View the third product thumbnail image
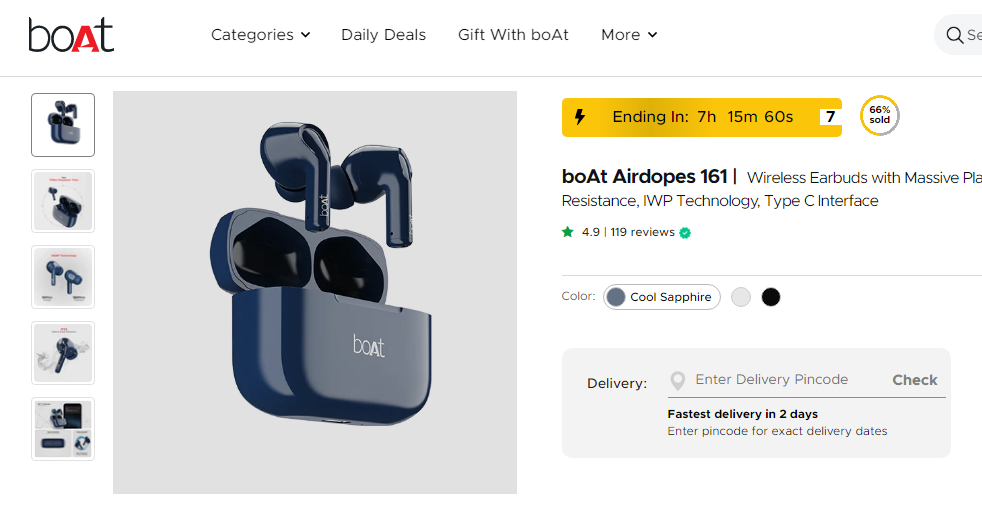 pyautogui.click(x=63, y=277)
